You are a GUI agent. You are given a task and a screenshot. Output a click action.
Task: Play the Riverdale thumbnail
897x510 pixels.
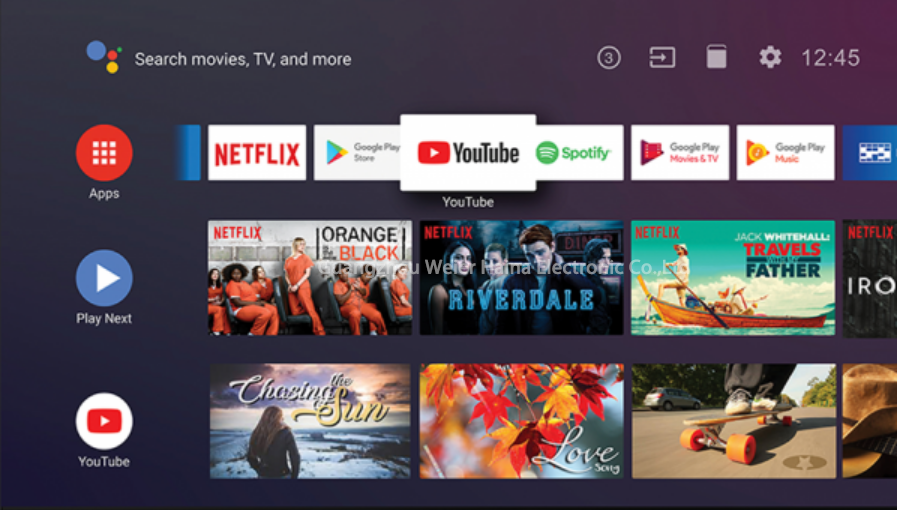pos(522,278)
